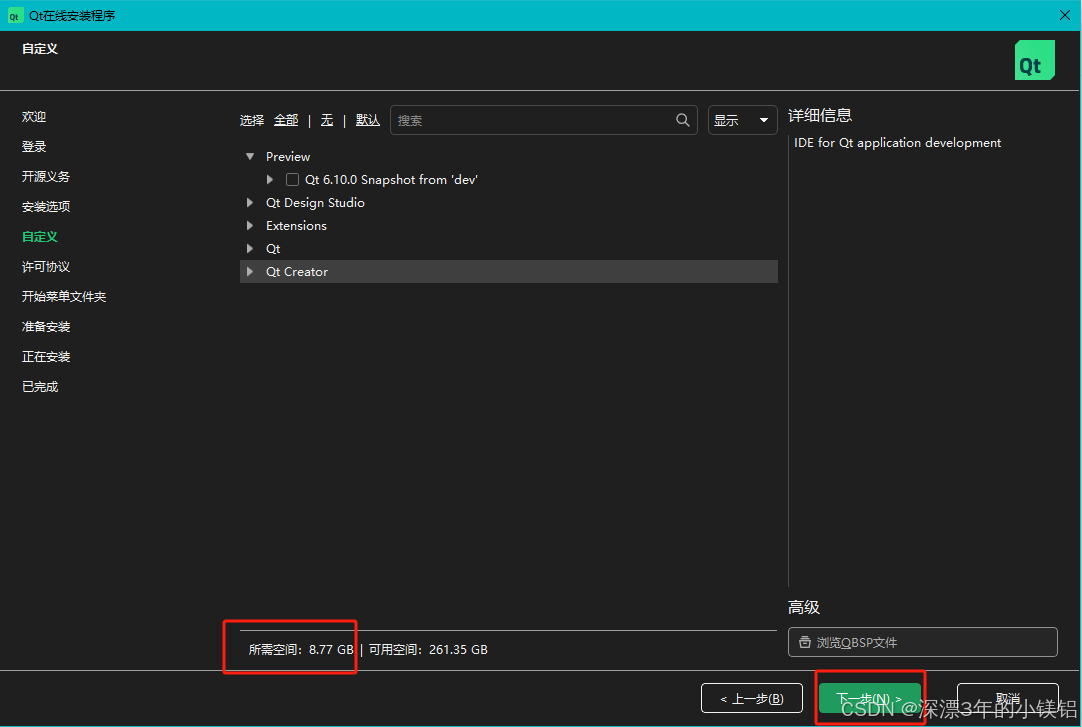Select Qt 6.10.0 Snapshot from 'dev' row
1082x727 pixels.
click(x=391, y=179)
